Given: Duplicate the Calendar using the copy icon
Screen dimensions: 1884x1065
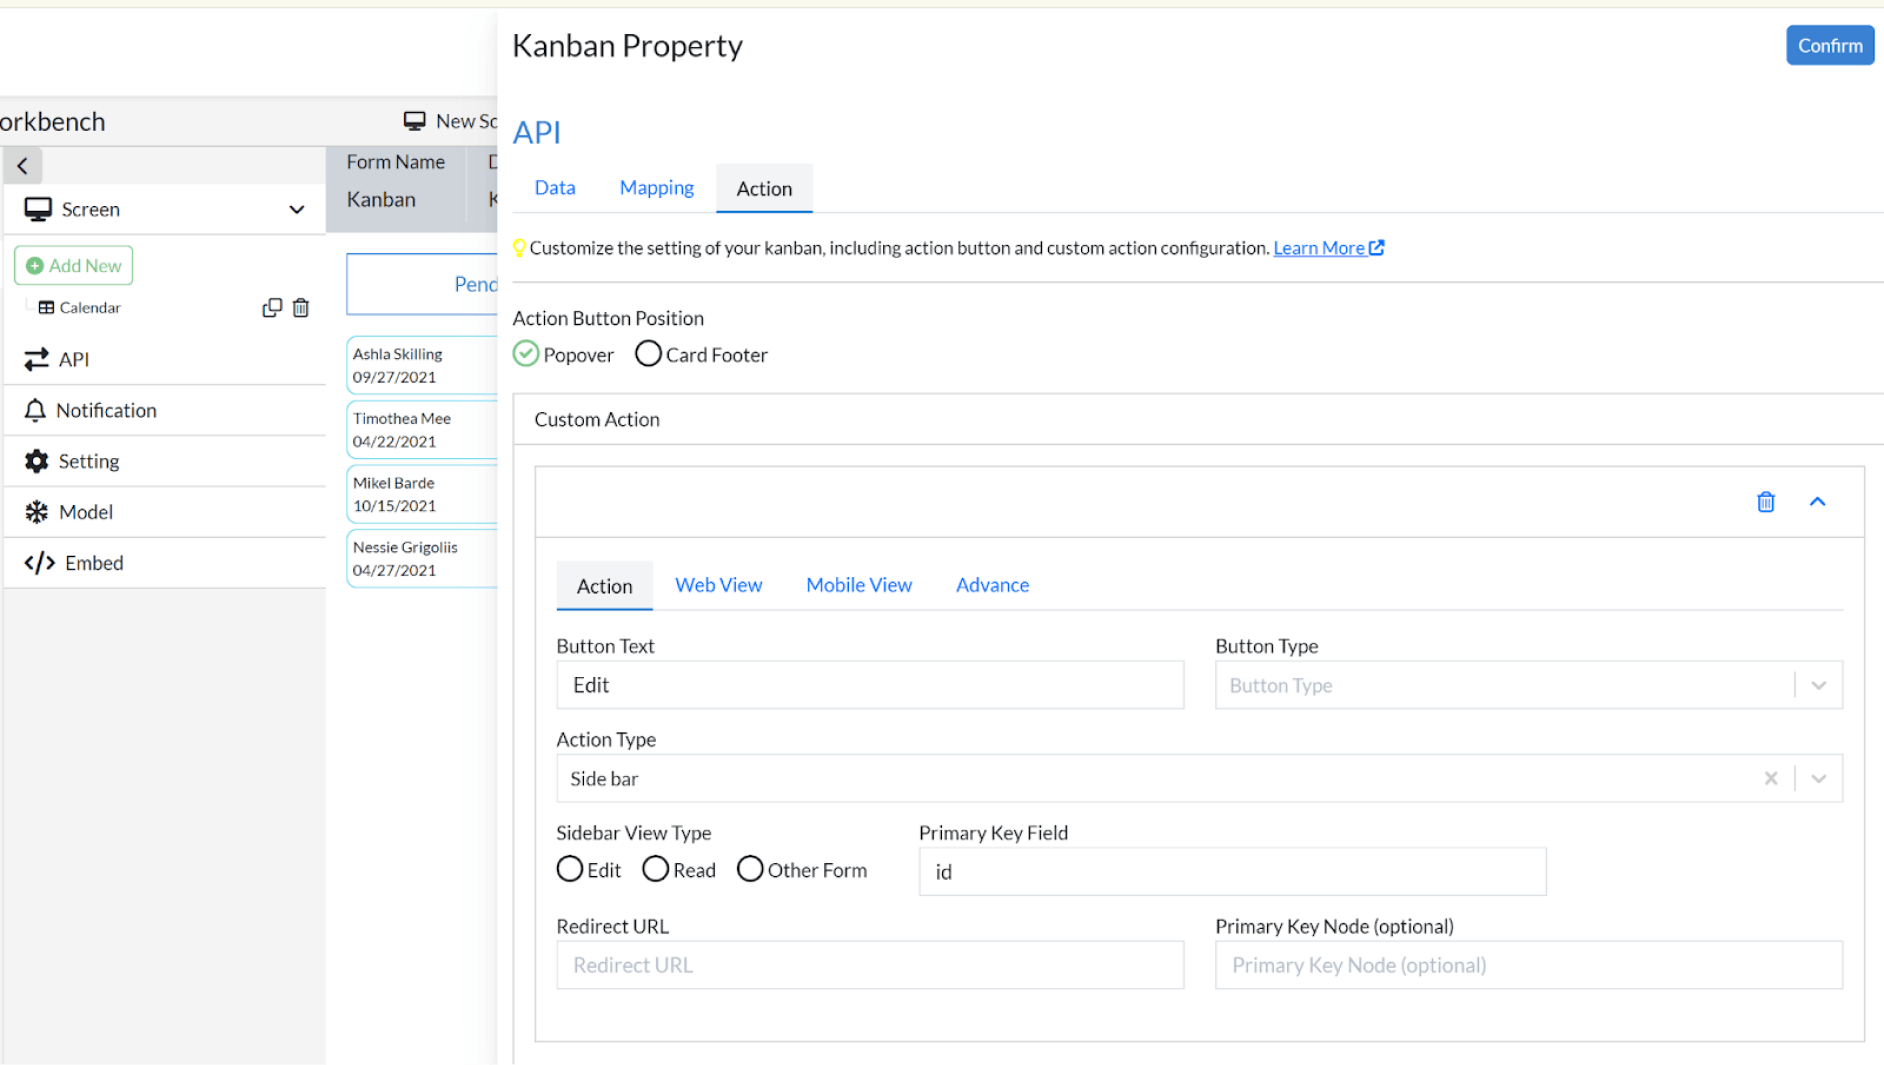Looking at the screenshot, I should [272, 307].
